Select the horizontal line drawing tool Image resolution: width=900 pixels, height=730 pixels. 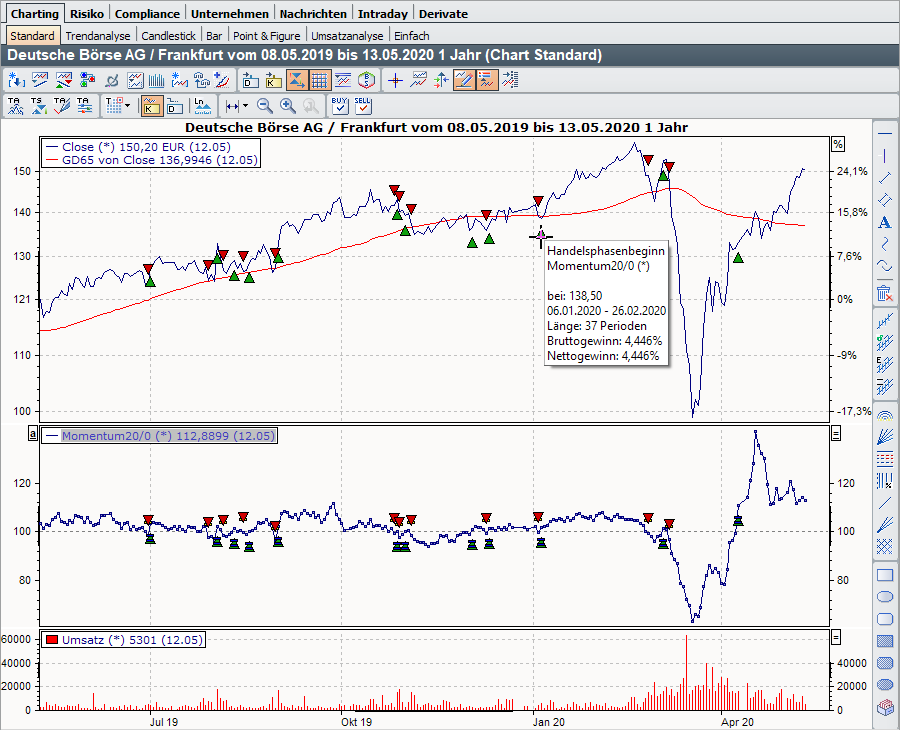[884, 132]
